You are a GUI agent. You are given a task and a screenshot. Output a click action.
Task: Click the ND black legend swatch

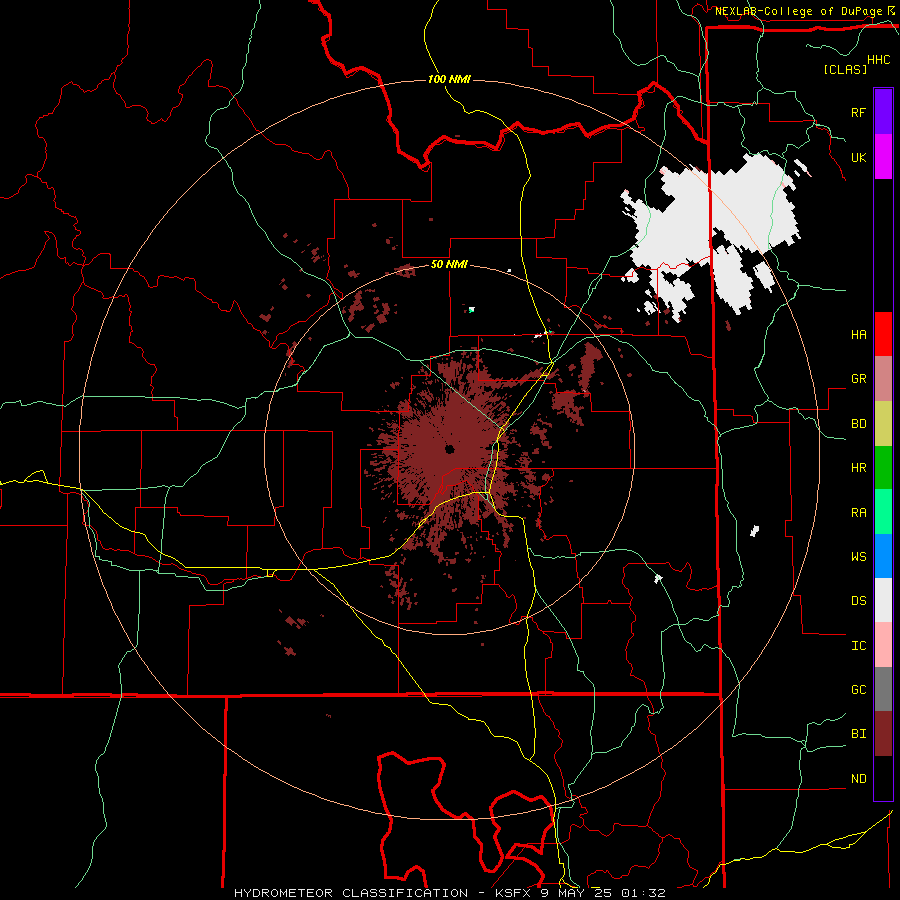pyautogui.click(x=883, y=778)
